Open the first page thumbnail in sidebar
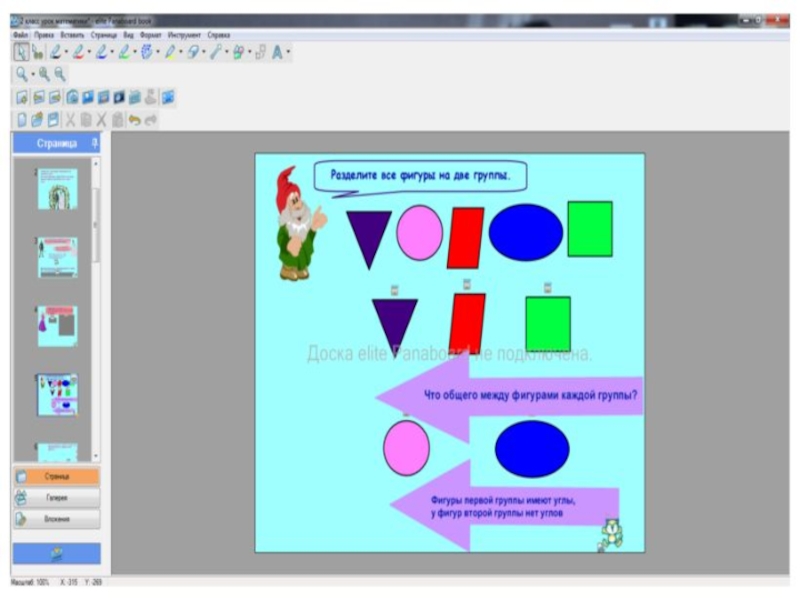800x600 pixels. coord(57,188)
